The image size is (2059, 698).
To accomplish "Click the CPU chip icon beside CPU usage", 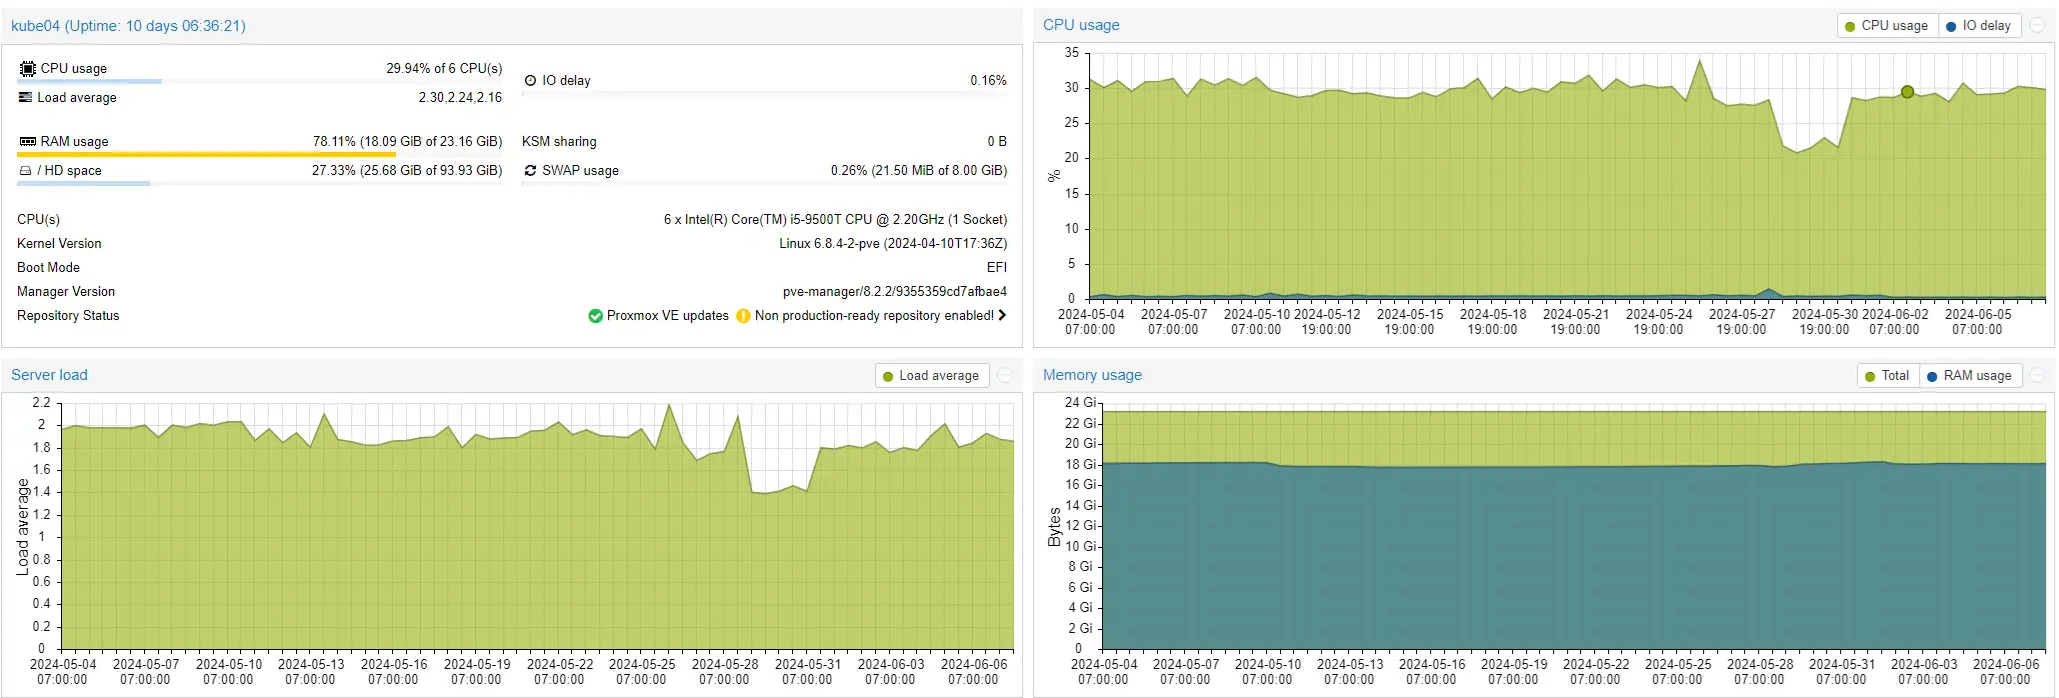I will pos(27,69).
